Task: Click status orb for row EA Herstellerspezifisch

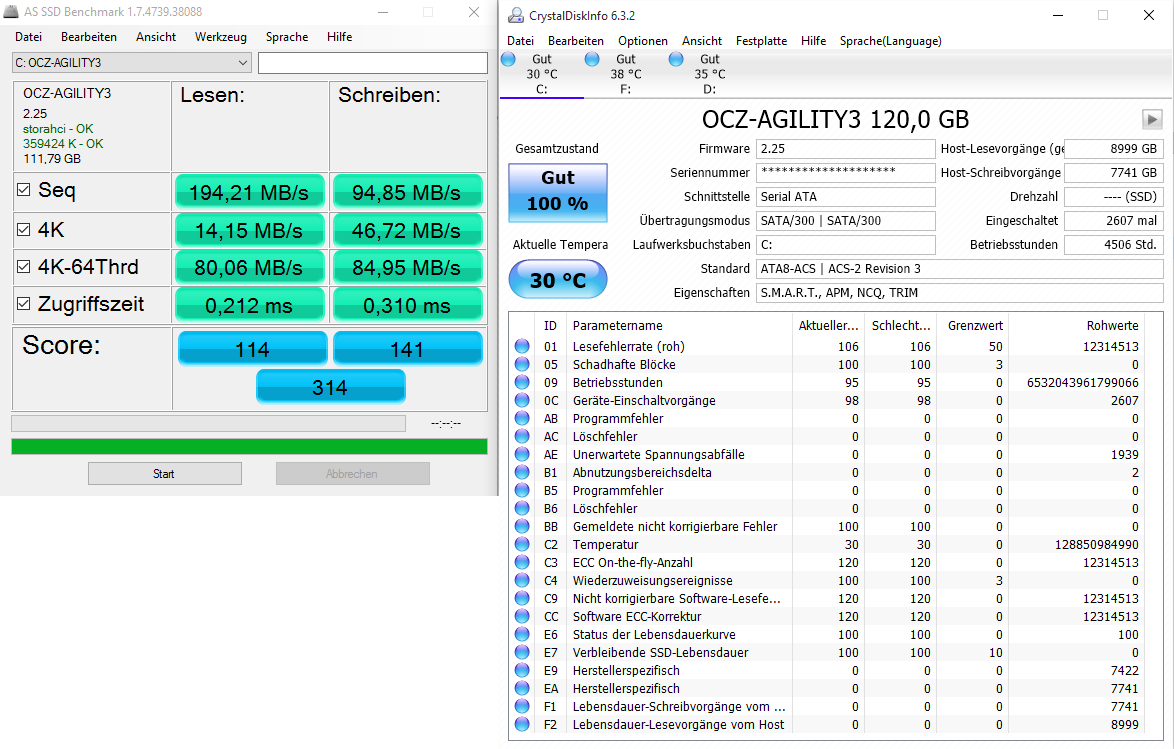Action: [x=522, y=688]
